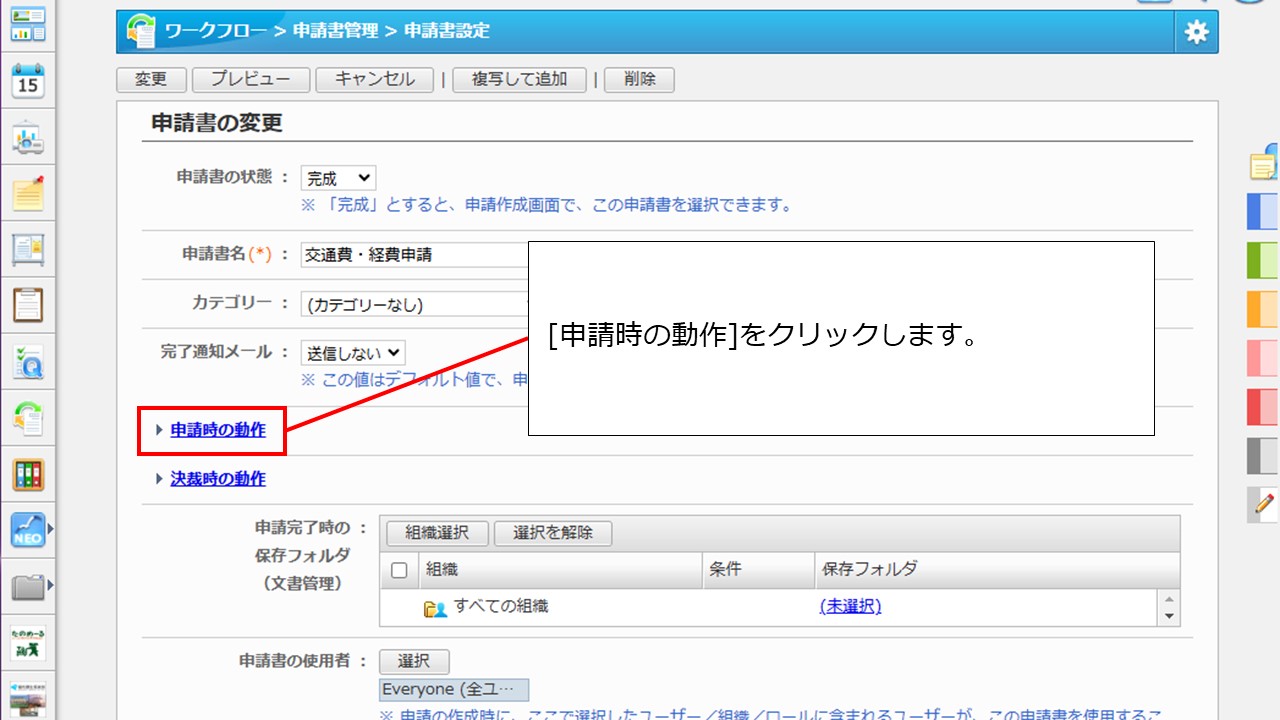Click the pencil edit icon on right
Image resolution: width=1280 pixels, height=720 pixels.
[1264, 504]
